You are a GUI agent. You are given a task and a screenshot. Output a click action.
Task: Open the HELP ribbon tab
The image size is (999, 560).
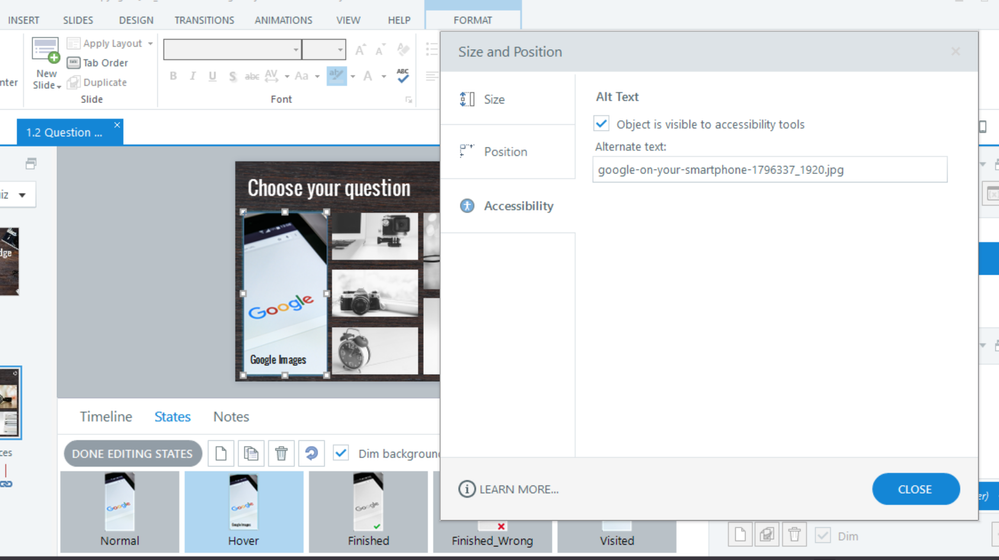399,20
